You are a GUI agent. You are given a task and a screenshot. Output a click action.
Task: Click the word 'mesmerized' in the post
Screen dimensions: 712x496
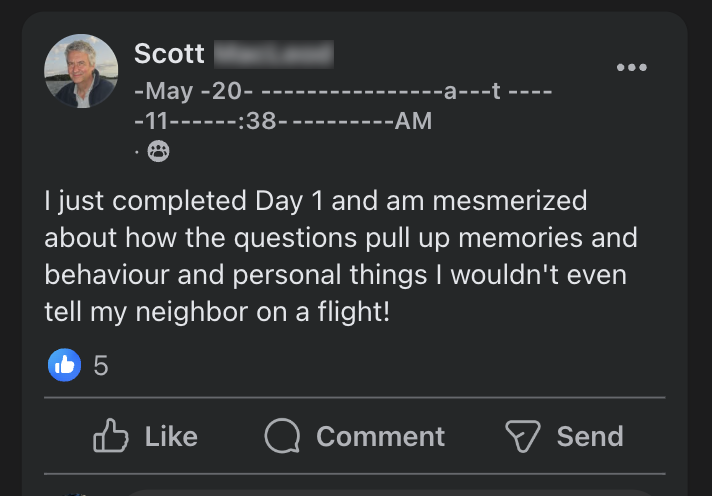point(510,201)
